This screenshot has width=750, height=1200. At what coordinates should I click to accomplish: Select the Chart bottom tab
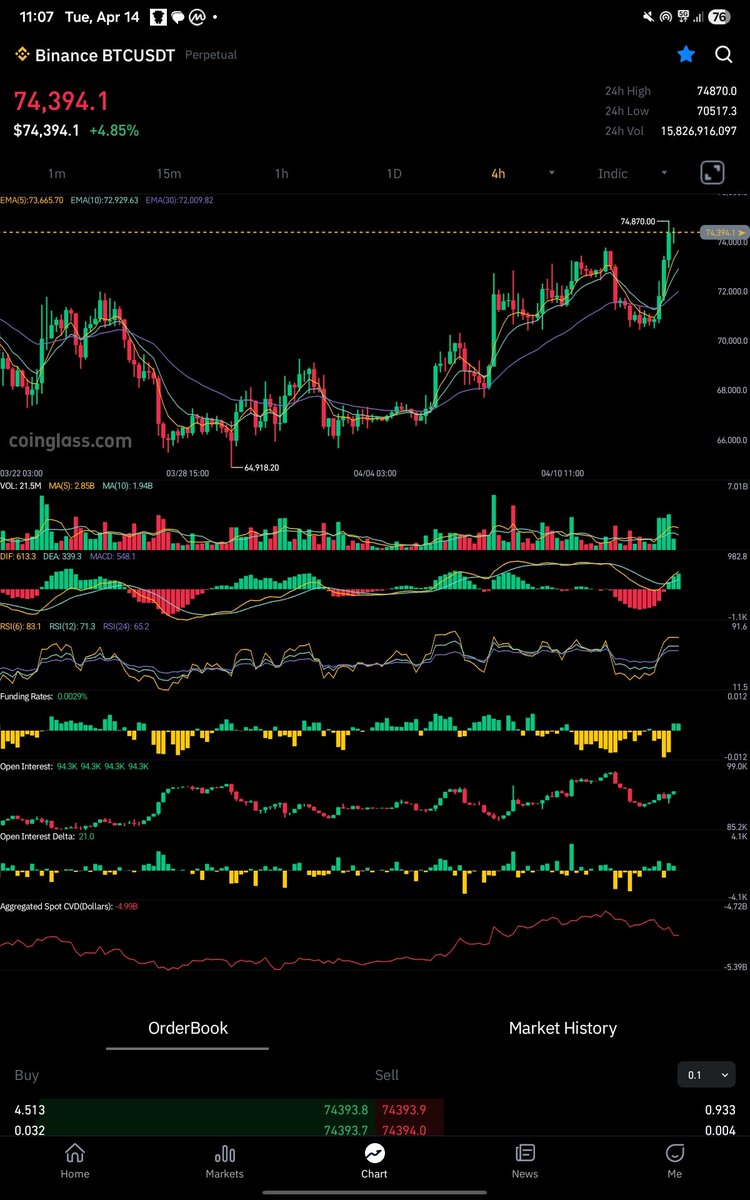point(374,1161)
